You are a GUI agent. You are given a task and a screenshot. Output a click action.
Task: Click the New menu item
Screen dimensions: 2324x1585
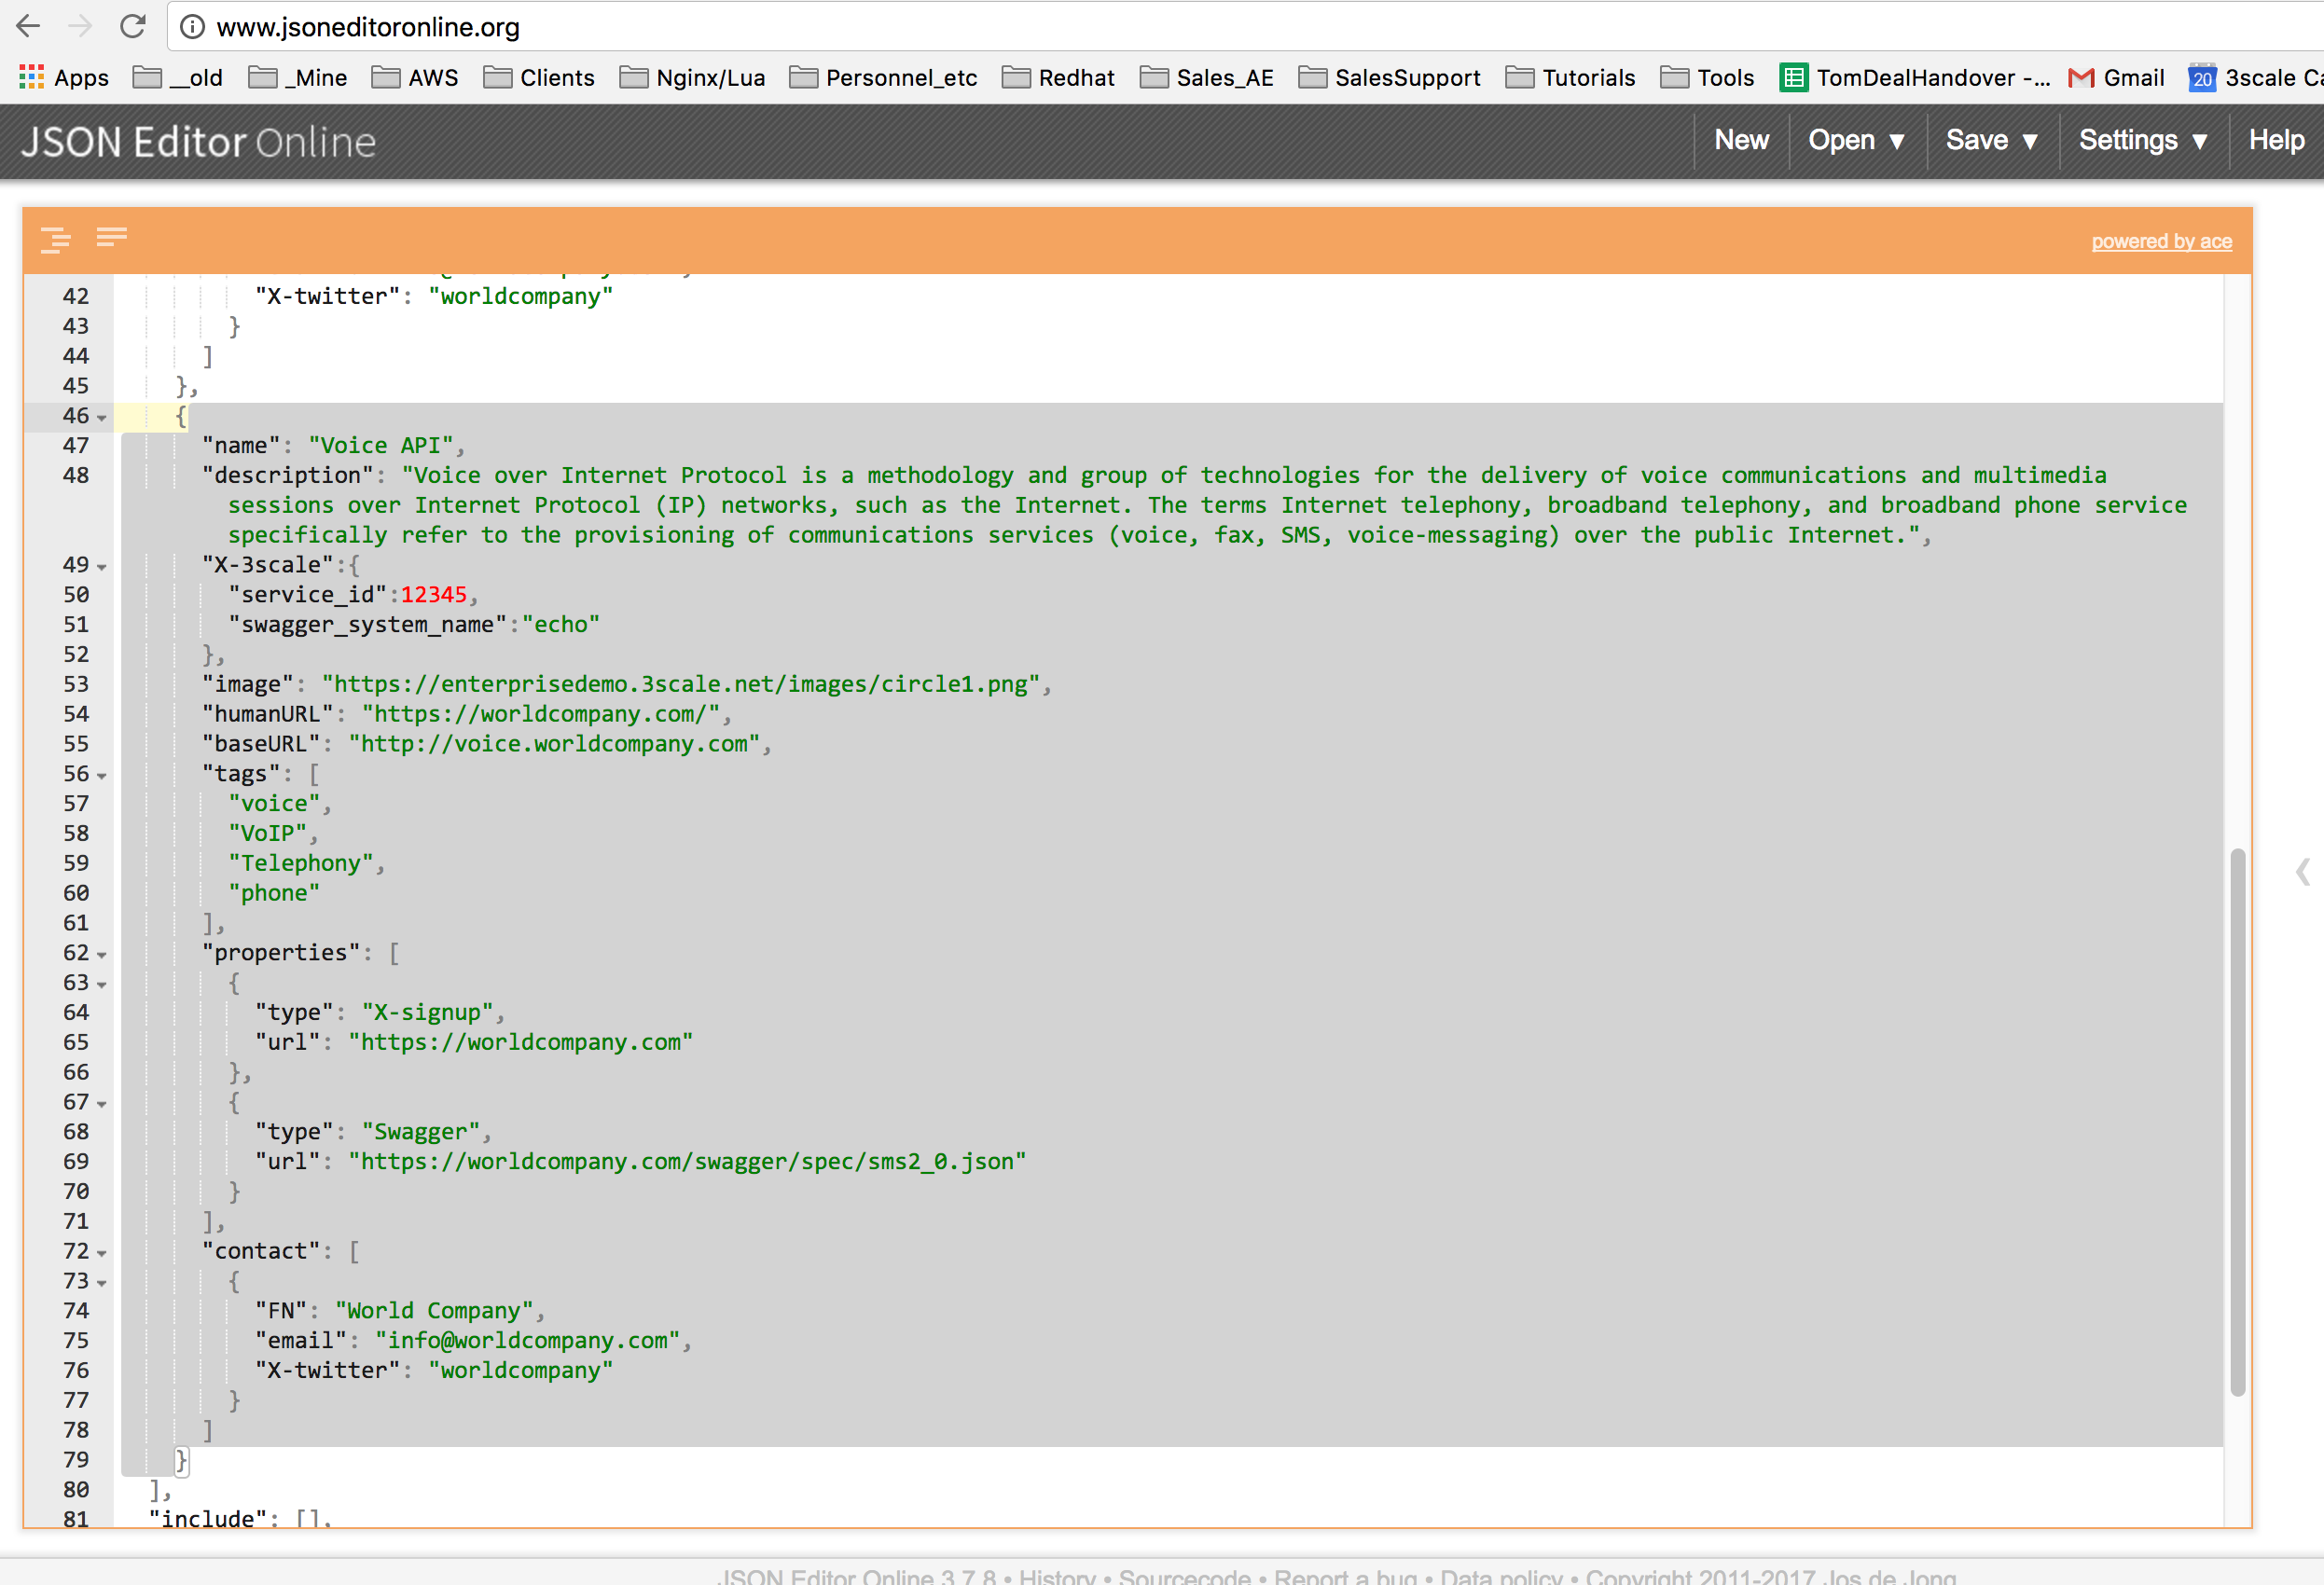pos(1741,141)
